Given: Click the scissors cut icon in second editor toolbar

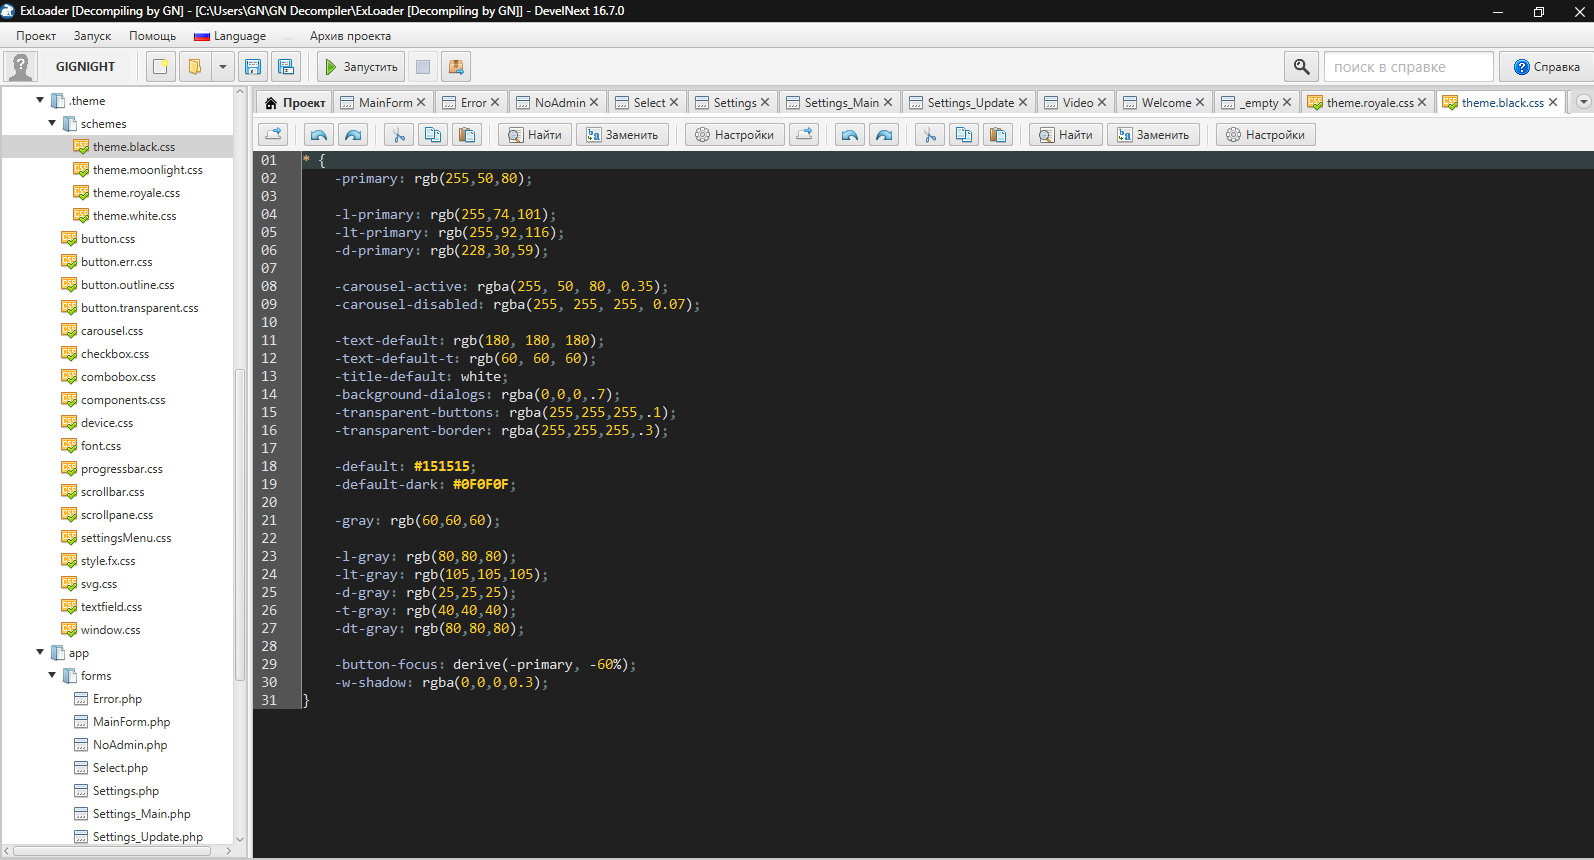Looking at the screenshot, I should pos(930,135).
